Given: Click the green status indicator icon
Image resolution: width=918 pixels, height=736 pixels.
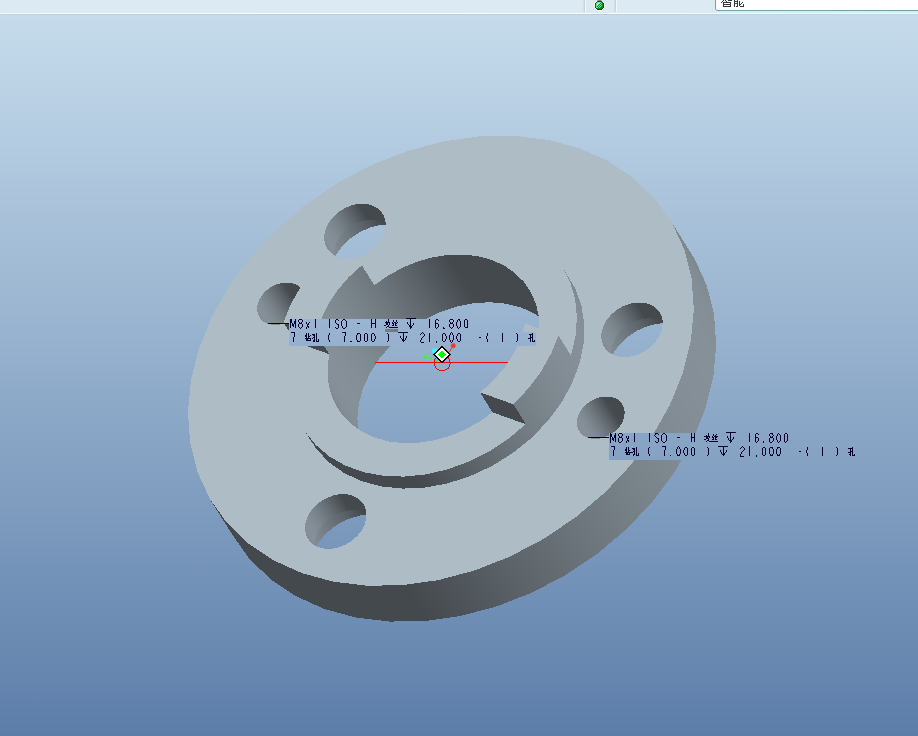Looking at the screenshot, I should (599, 5).
